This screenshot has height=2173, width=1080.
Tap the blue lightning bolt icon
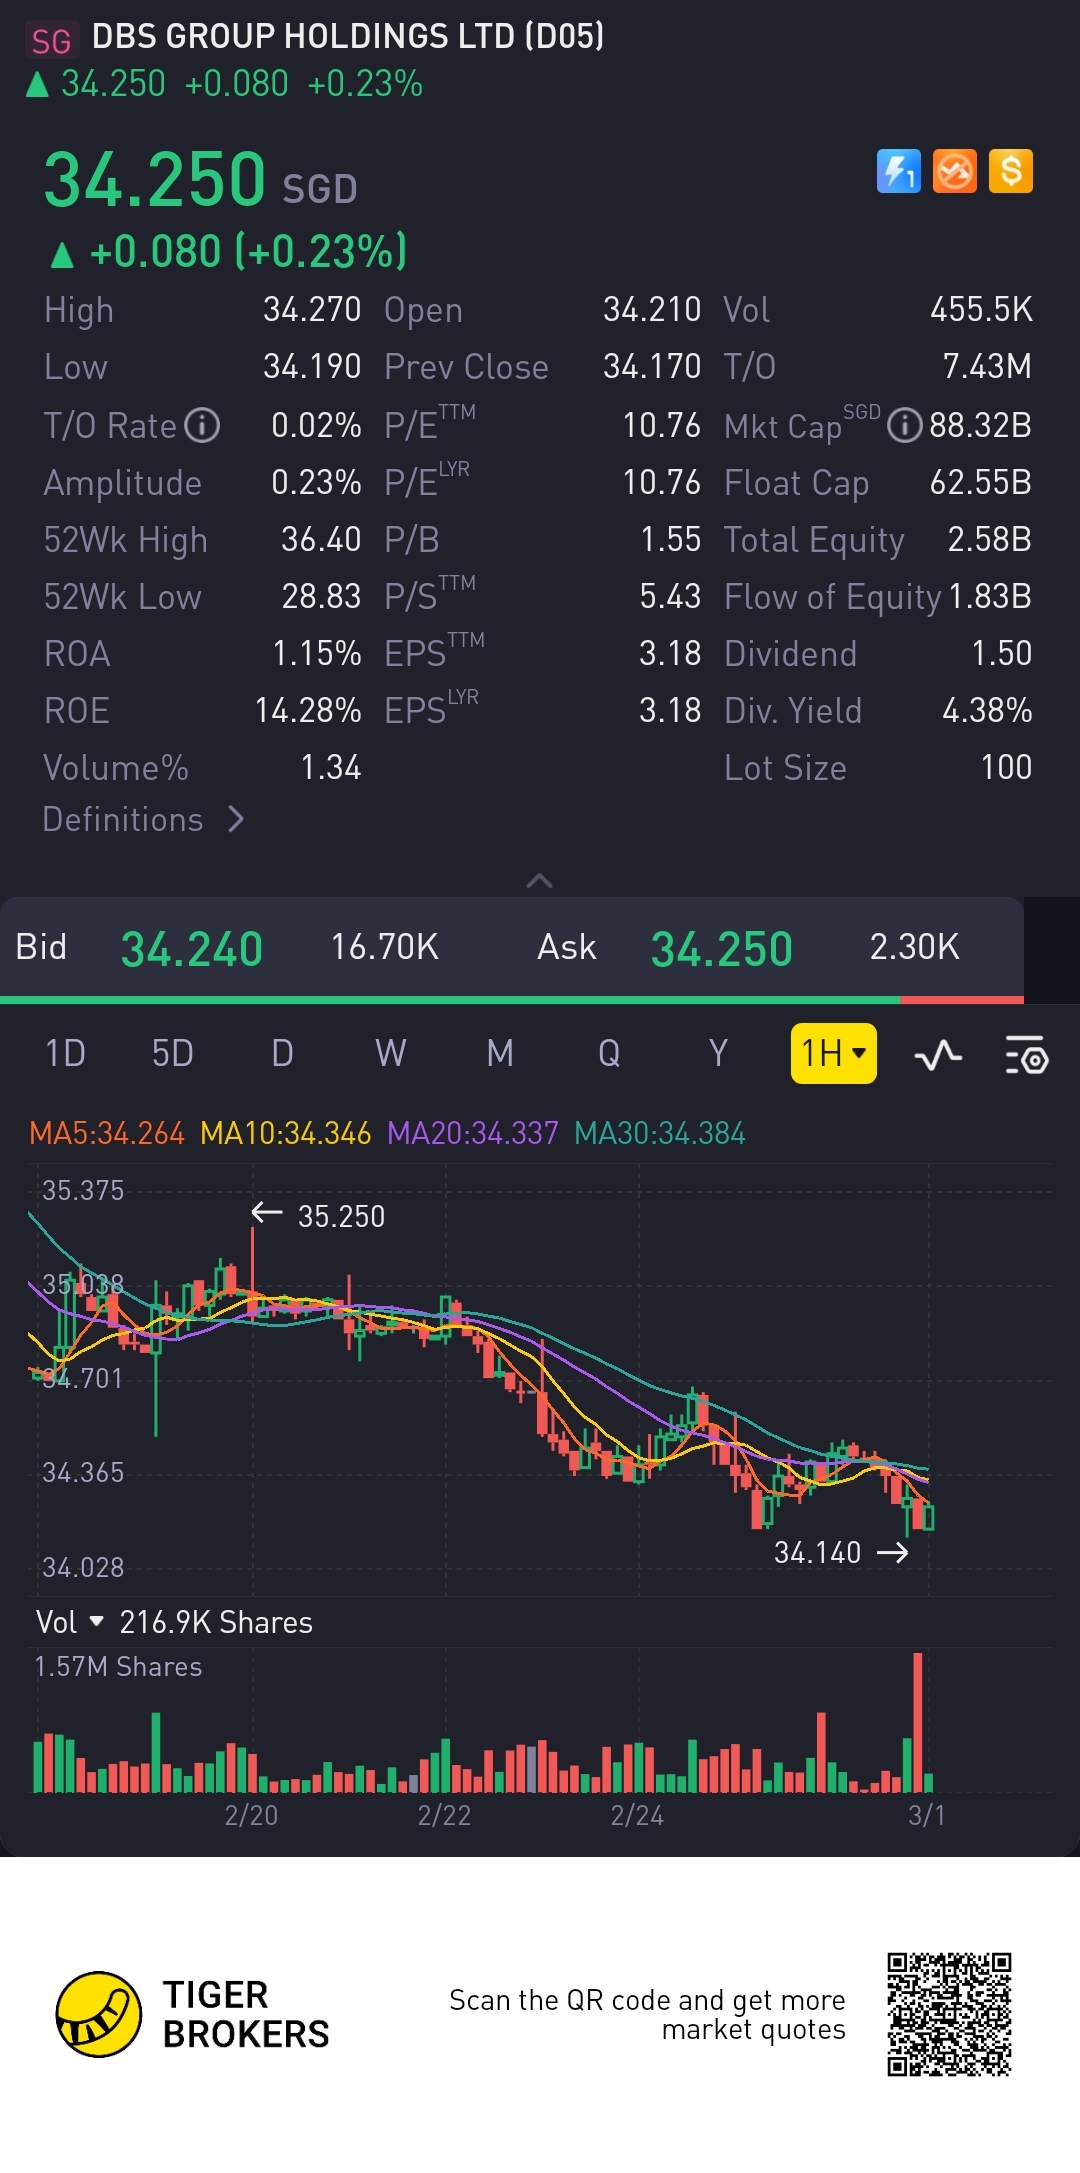pyautogui.click(x=898, y=171)
